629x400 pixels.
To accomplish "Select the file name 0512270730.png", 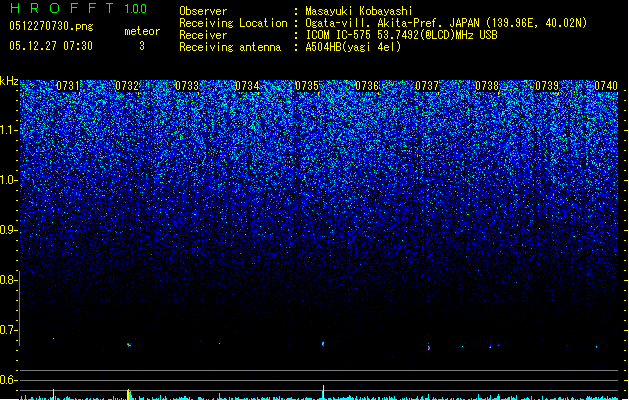I will pos(51,26).
